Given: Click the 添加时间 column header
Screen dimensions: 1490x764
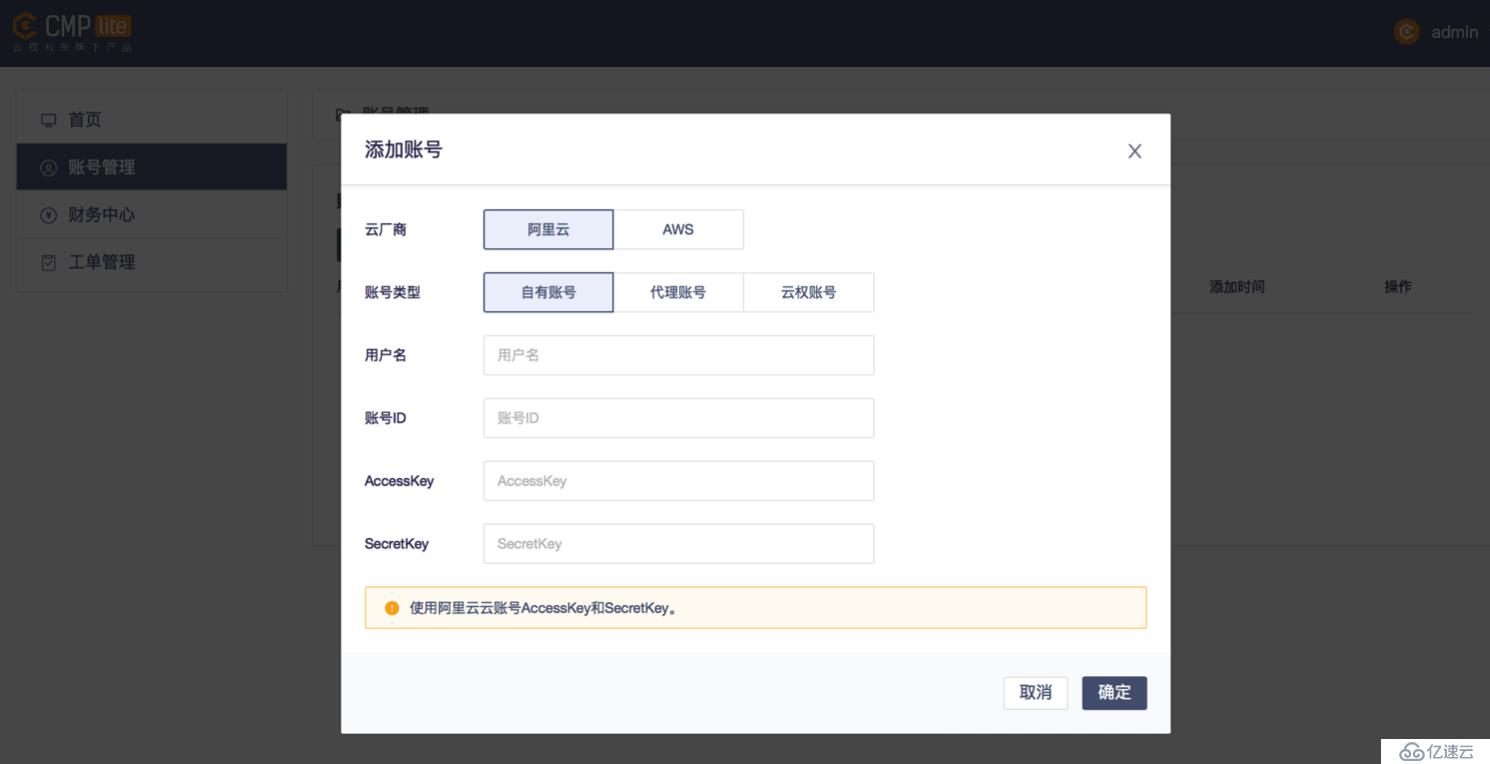Looking at the screenshot, I should 1237,287.
